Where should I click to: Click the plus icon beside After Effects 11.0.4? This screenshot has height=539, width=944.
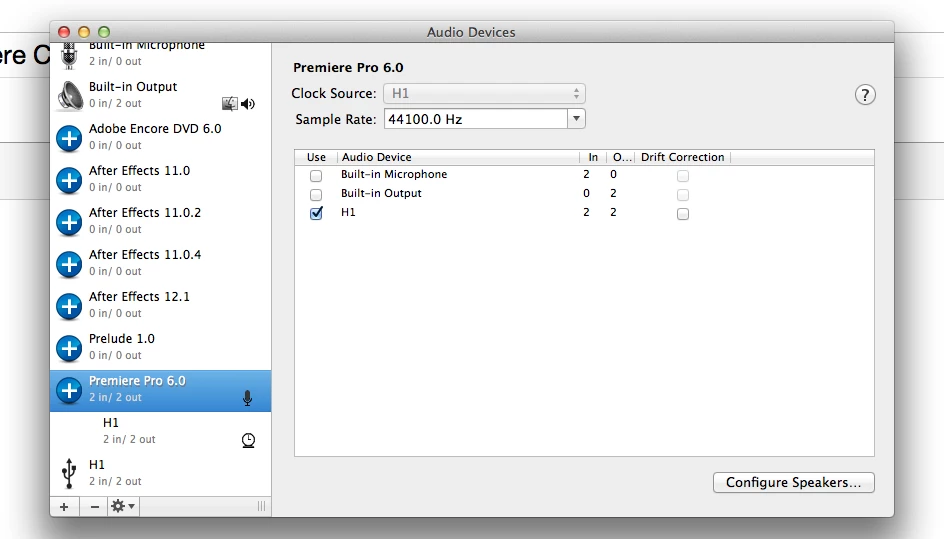69,264
